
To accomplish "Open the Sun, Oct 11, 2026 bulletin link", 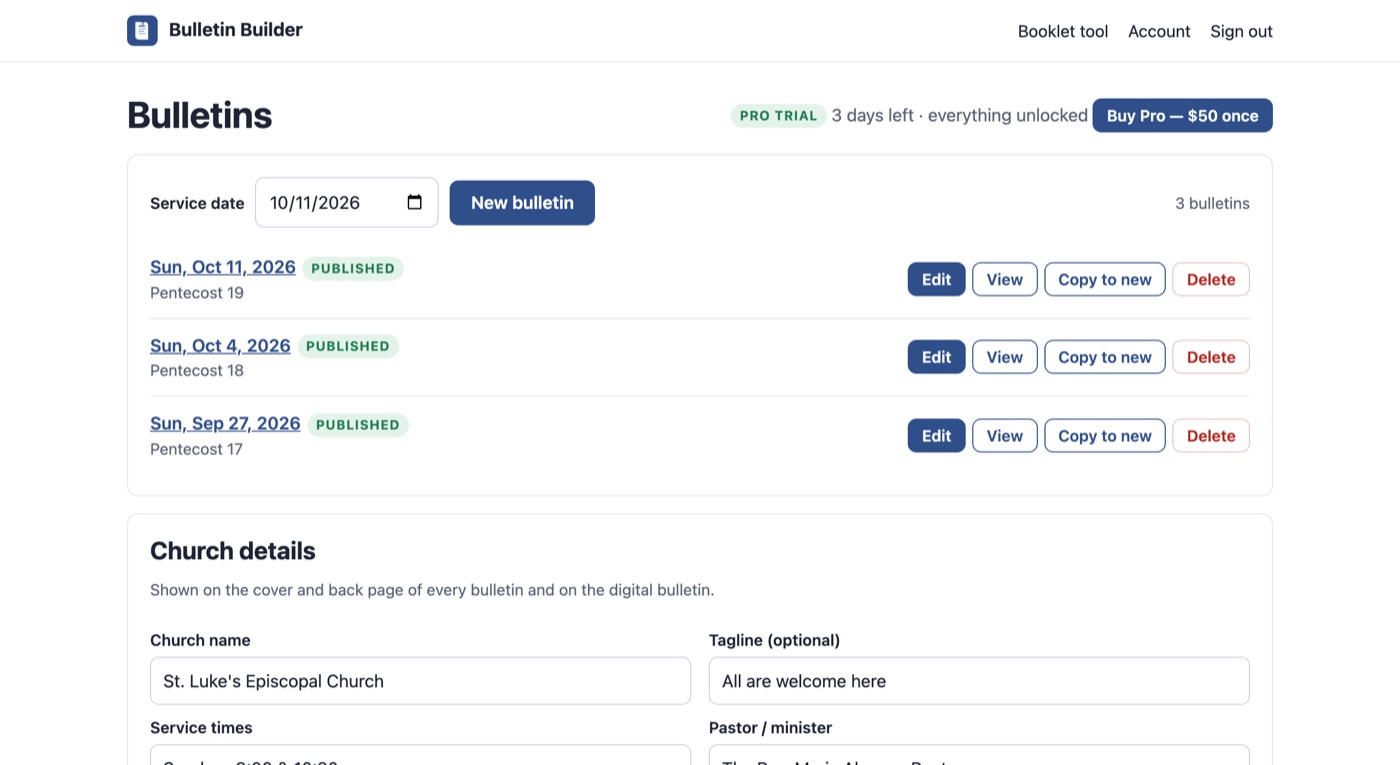I will (223, 267).
